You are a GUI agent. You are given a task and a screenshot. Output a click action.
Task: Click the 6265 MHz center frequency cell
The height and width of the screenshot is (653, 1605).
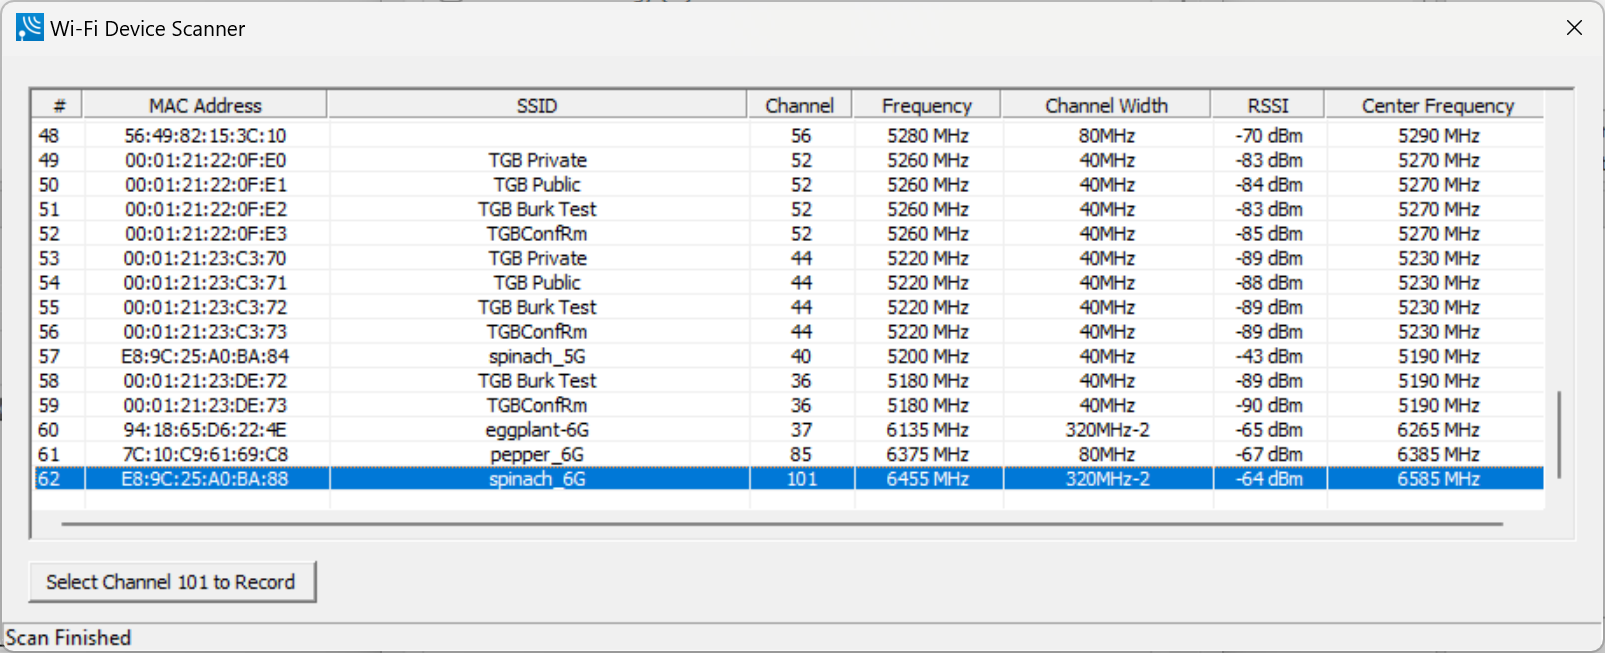tap(1438, 429)
